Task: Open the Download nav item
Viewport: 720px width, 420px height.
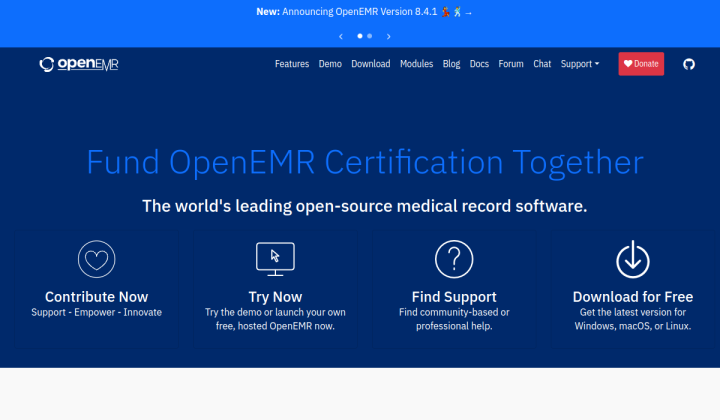Action: 371,64
